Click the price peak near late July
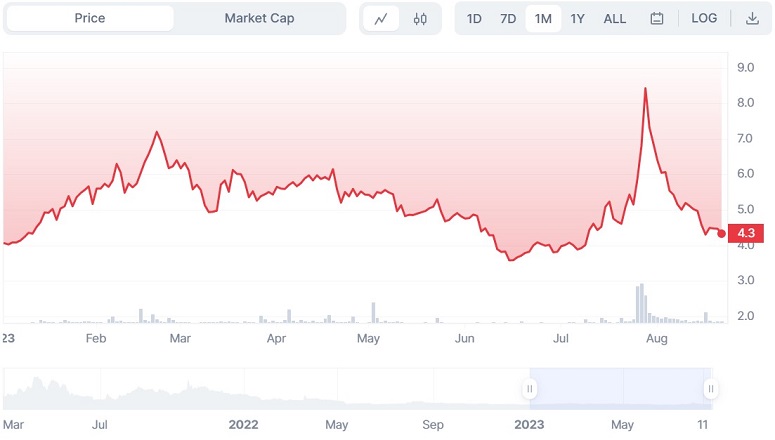 [x=645, y=89]
